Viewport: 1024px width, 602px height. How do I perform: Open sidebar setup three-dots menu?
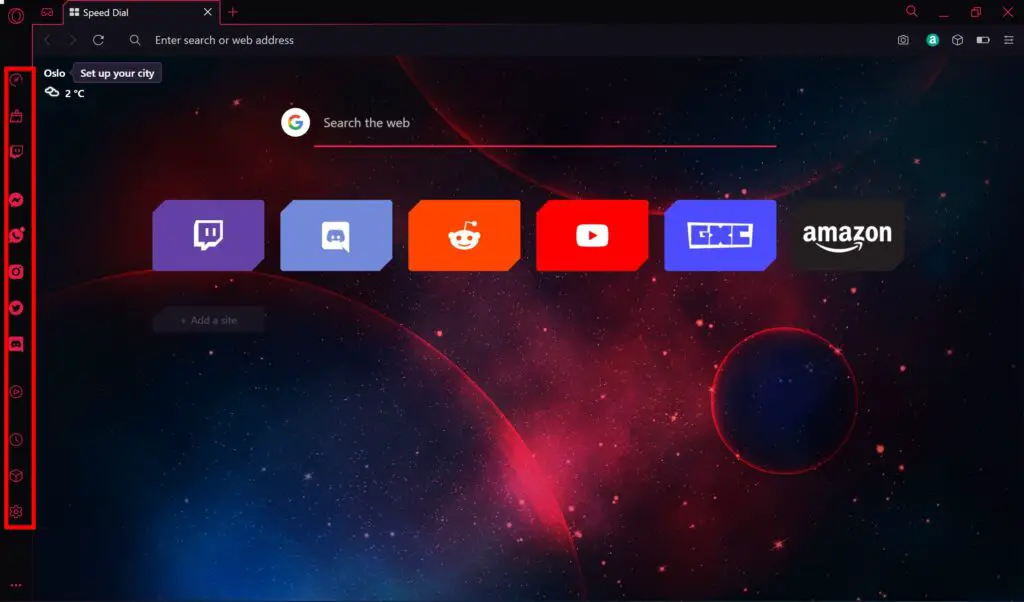tap(16, 586)
